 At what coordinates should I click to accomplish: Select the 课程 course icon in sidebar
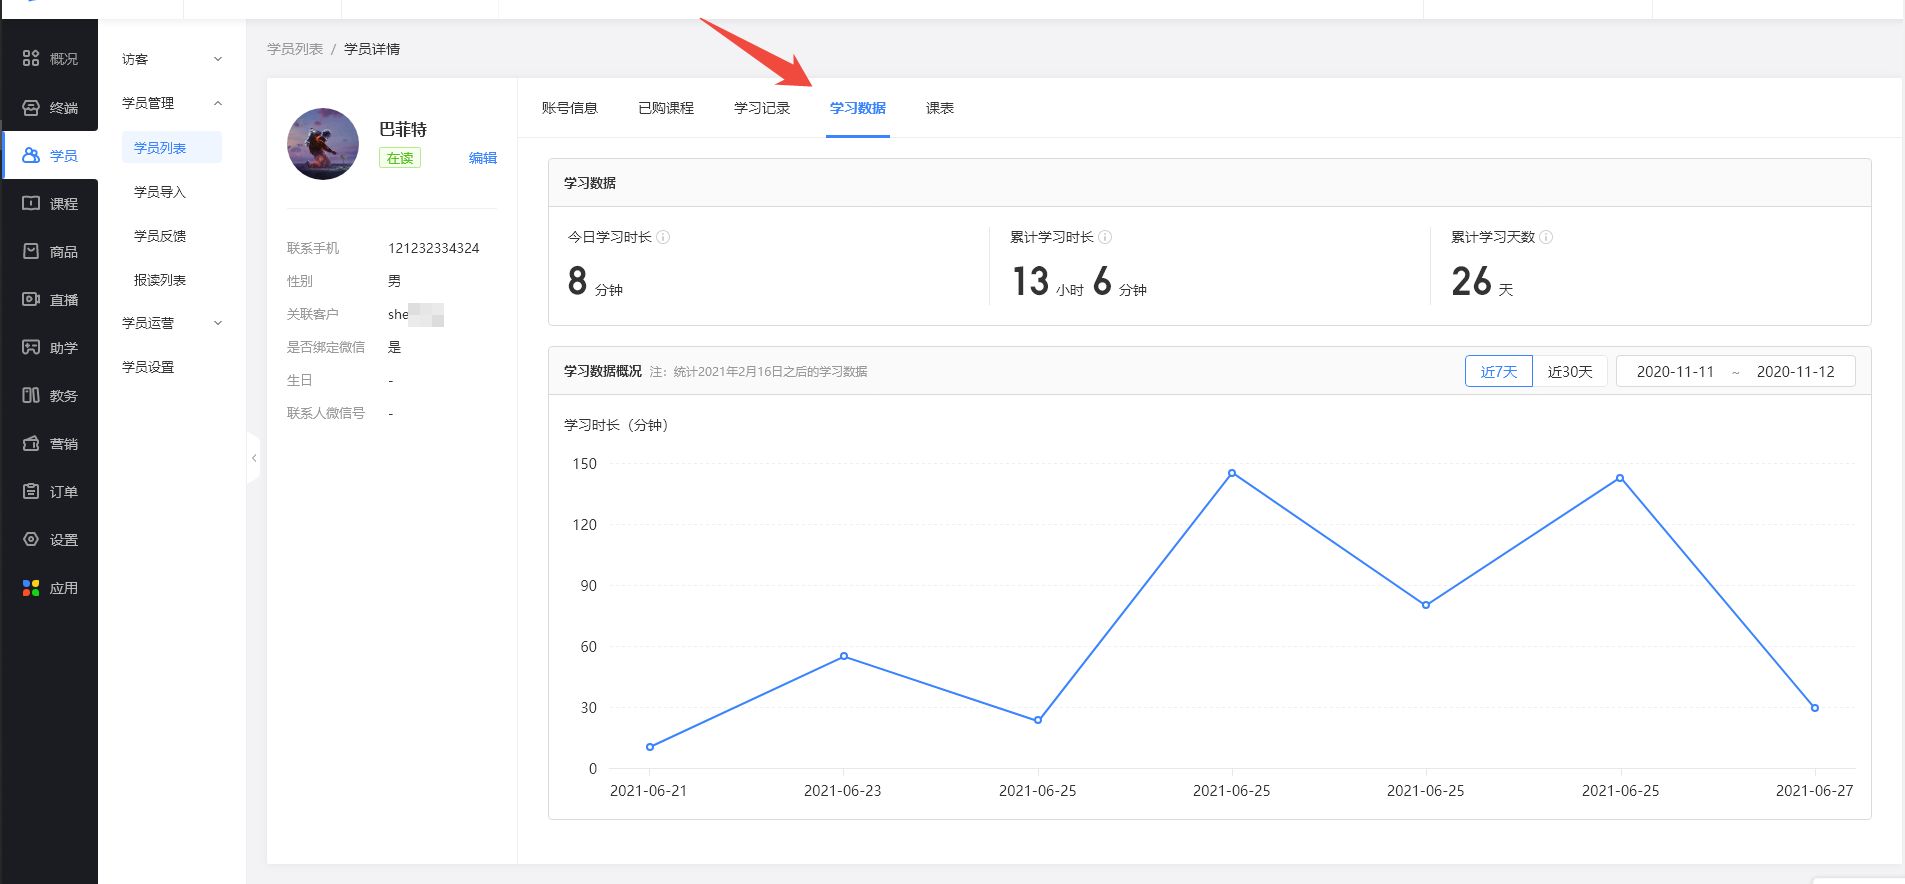pyautogui.click(x=31, y=204)
